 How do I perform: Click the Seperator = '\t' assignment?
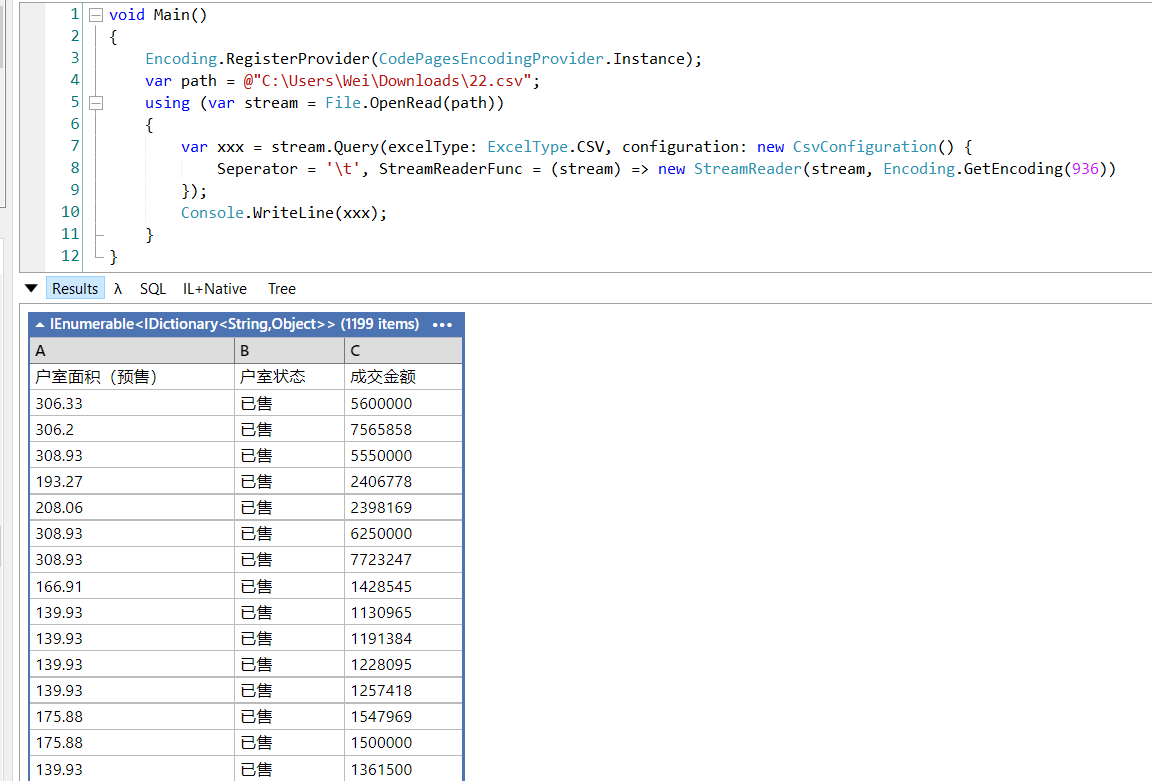click(x=288, y=169)
